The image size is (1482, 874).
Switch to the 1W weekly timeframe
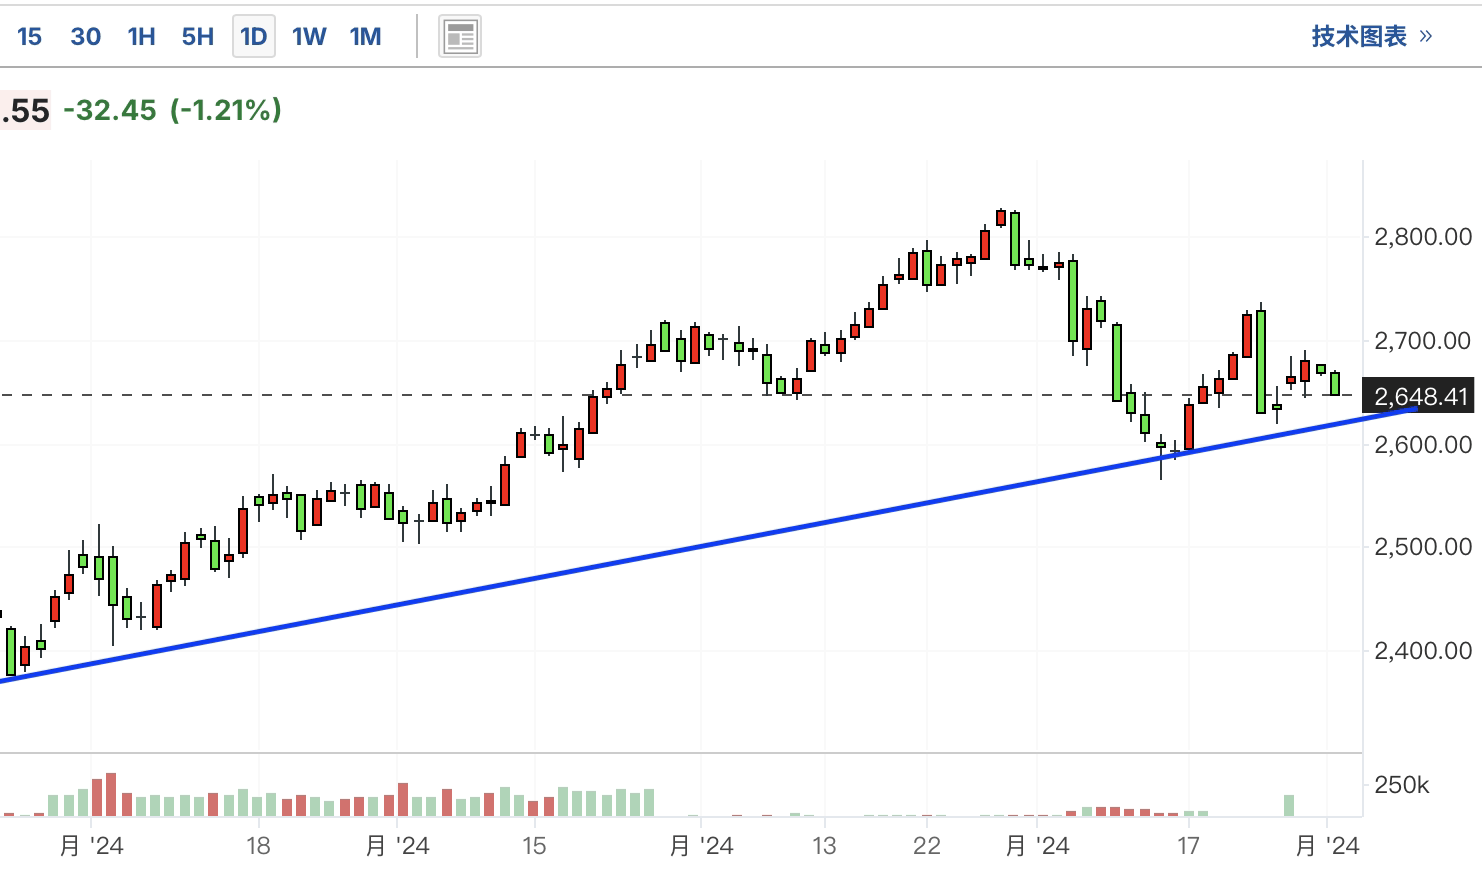click(x=309, y=37)
